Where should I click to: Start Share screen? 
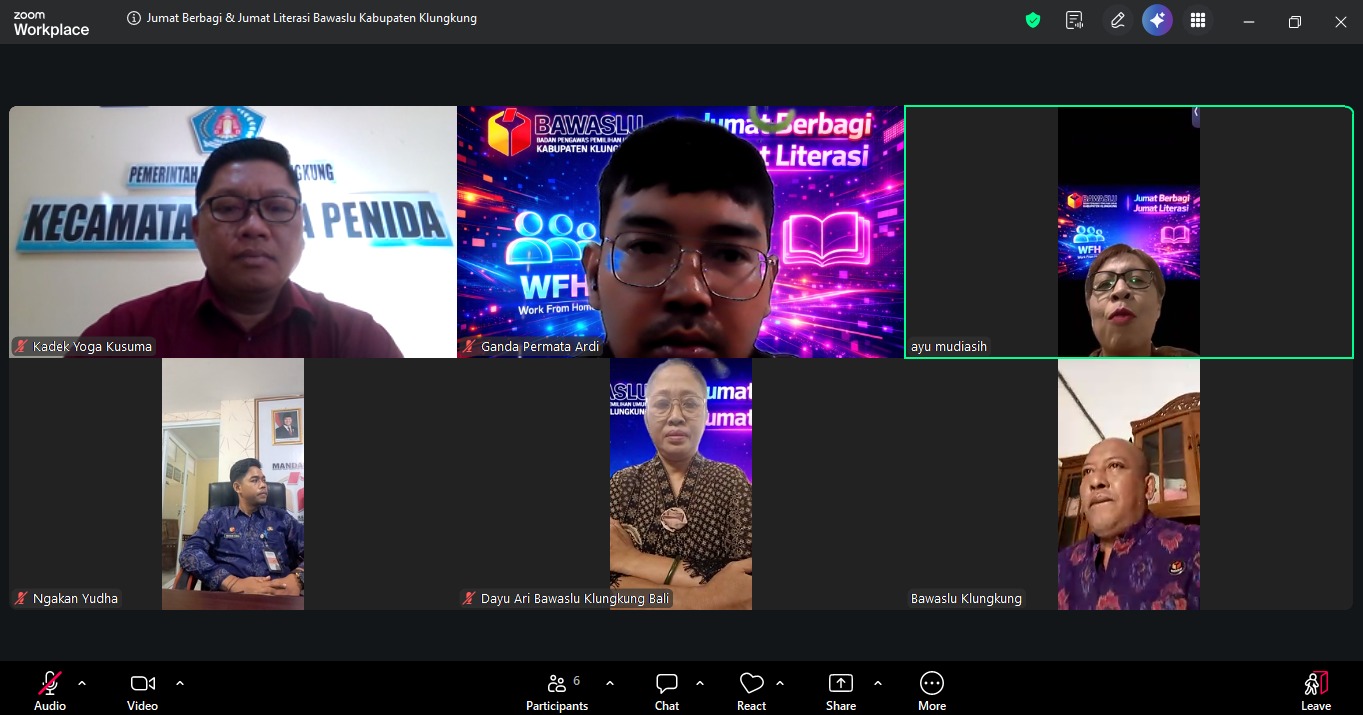click(841, 691)
